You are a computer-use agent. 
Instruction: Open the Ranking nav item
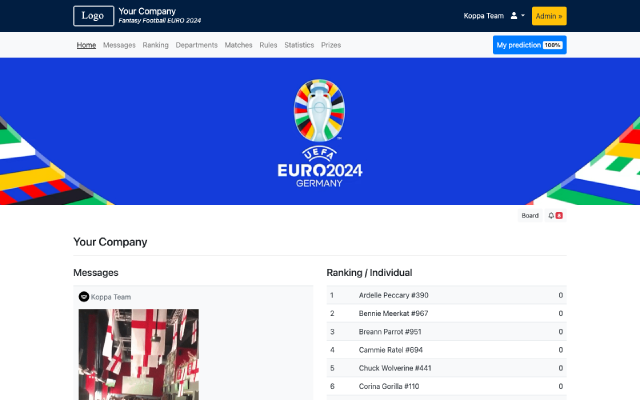coord(156,45)
